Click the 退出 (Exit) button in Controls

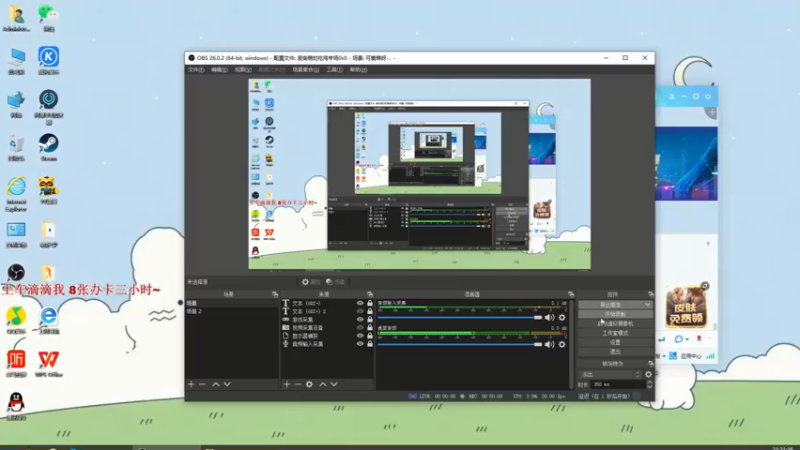615,352
